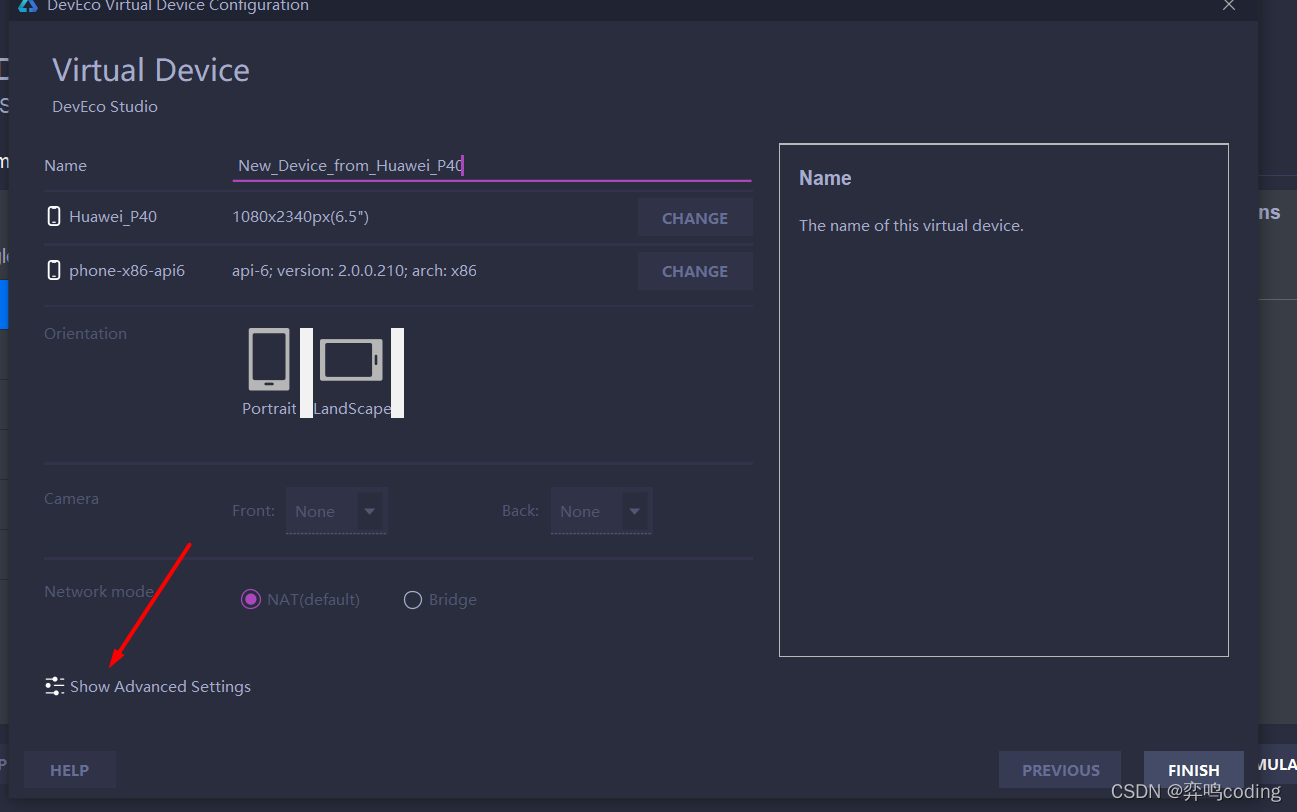The image size is (1297, 812).
Task: Click the phone-x86-api6 label
Action: click(x=127, y=271)
